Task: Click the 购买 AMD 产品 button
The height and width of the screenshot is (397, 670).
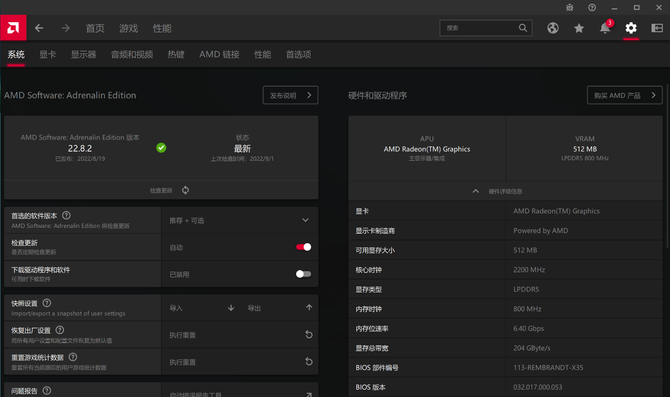Action: [625, 95]
